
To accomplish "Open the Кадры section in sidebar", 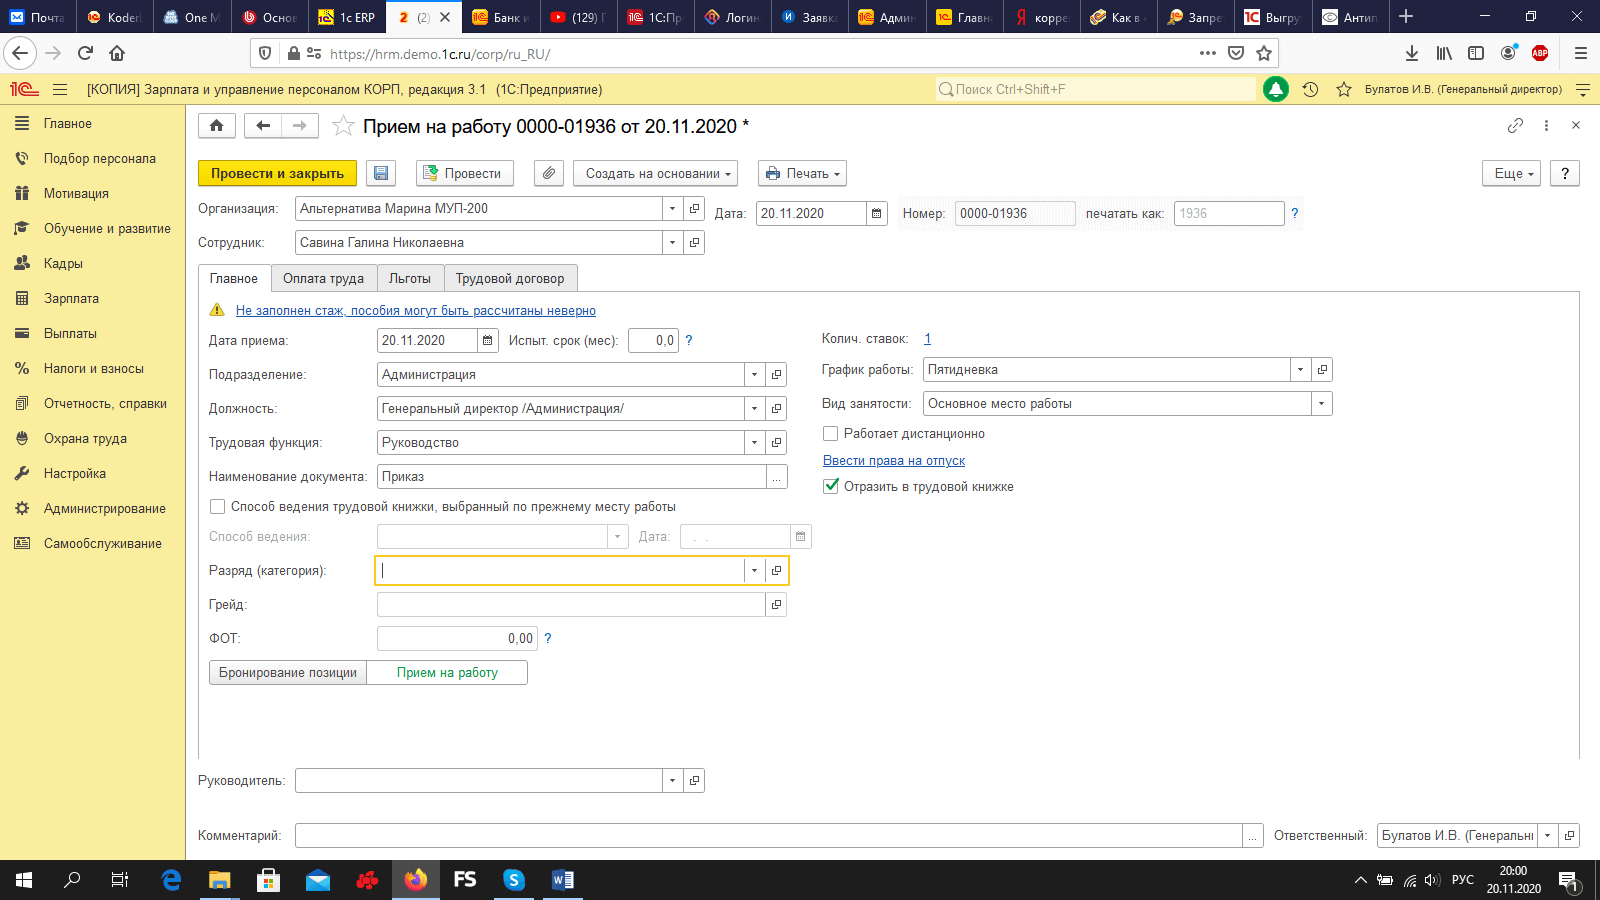I will point(63,264).
